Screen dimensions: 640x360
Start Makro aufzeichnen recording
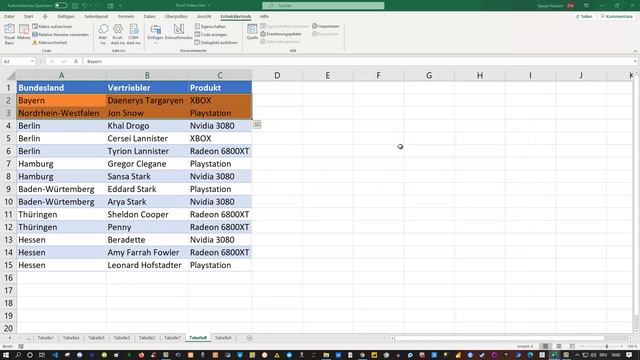[x=52, y=27]
